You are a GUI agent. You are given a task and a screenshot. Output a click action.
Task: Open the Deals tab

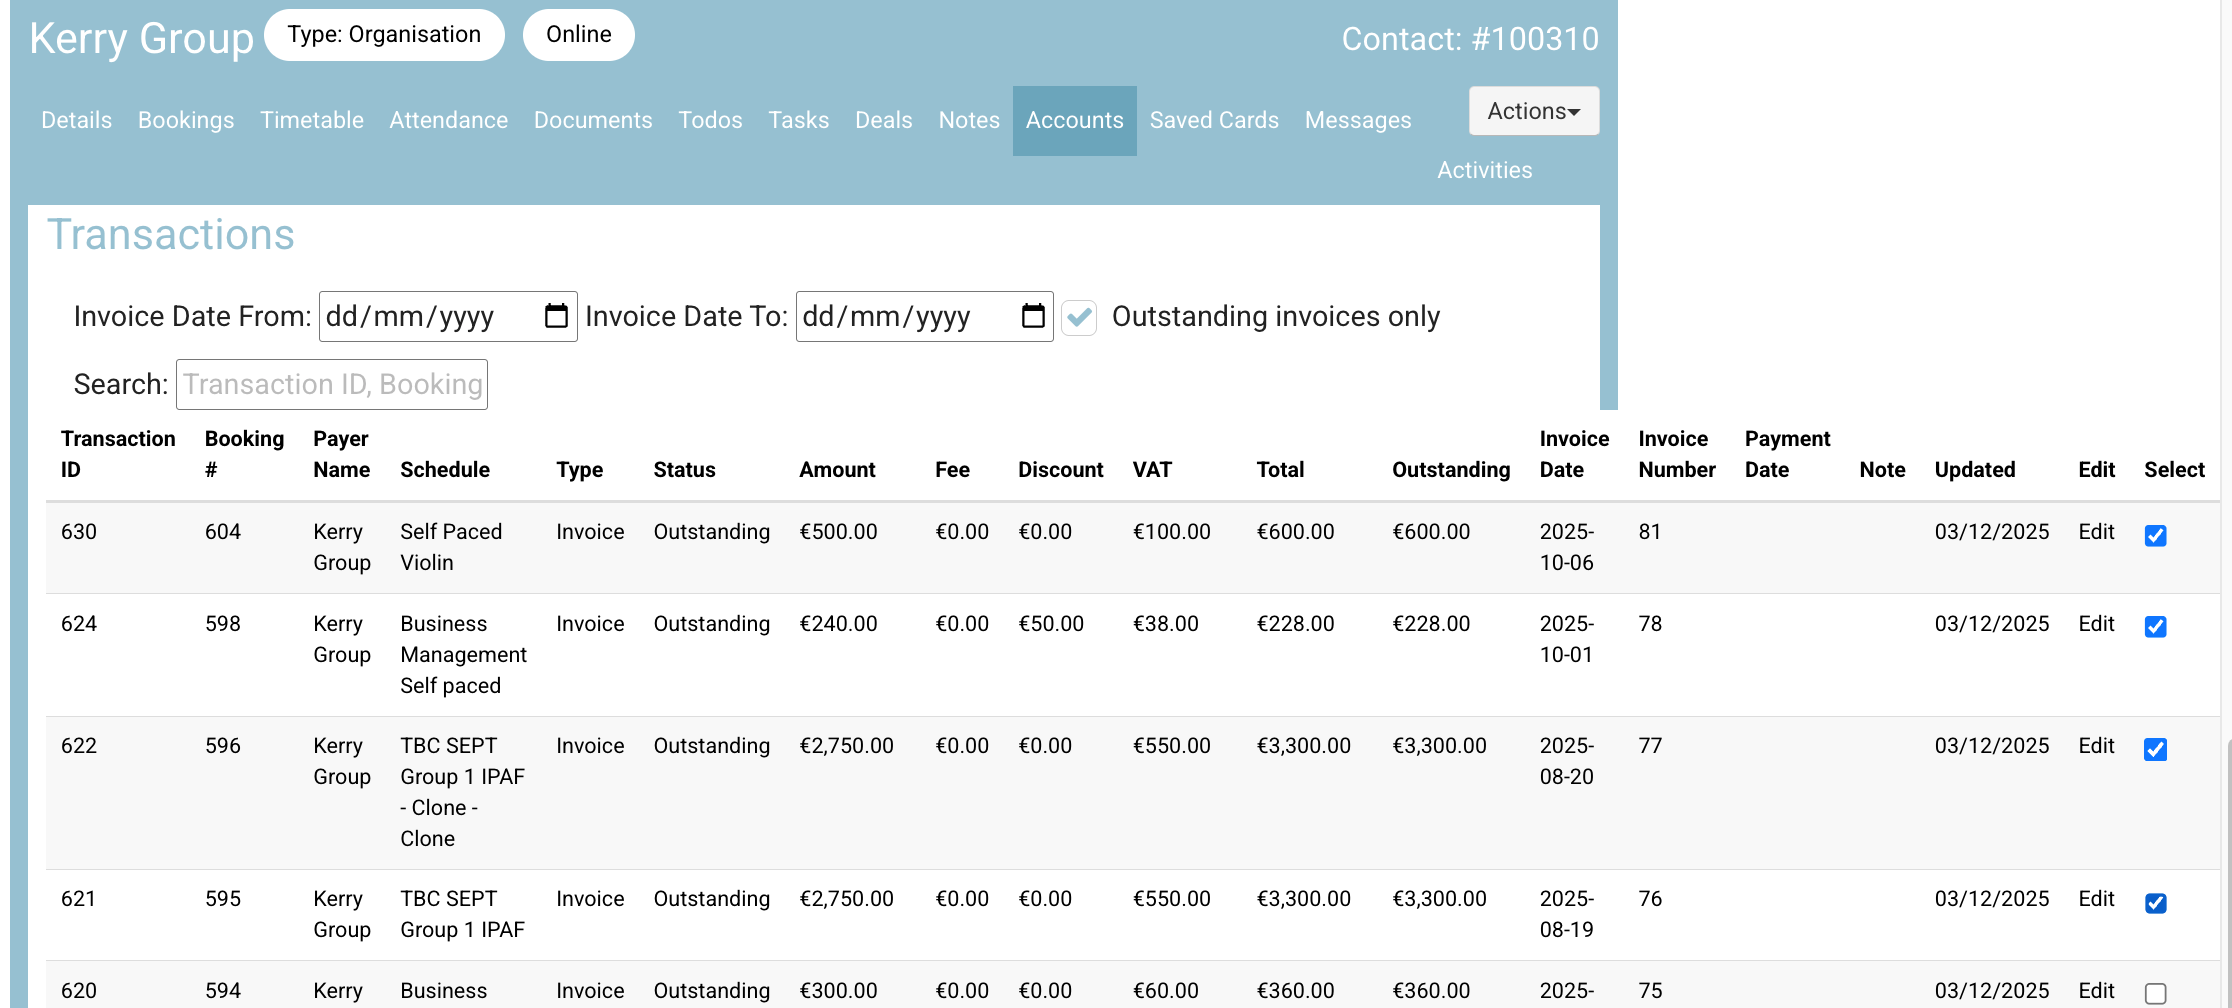[884, 120]
